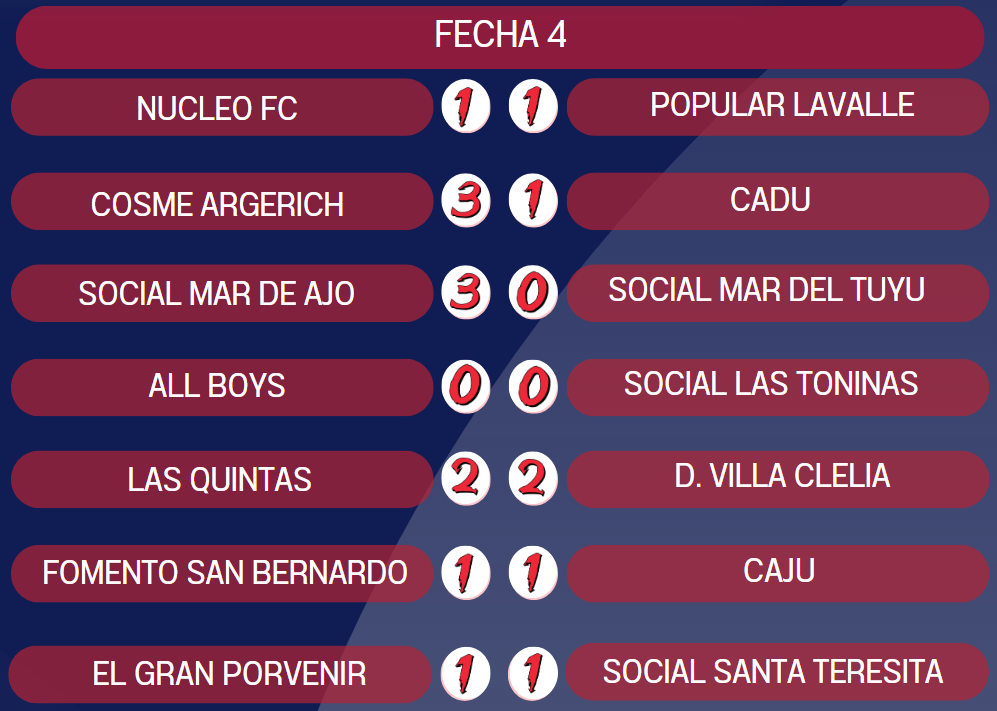Click the SOCIAL SANTA TERESITA label
This screenshot has width=997, height=711.
(773, 671)
